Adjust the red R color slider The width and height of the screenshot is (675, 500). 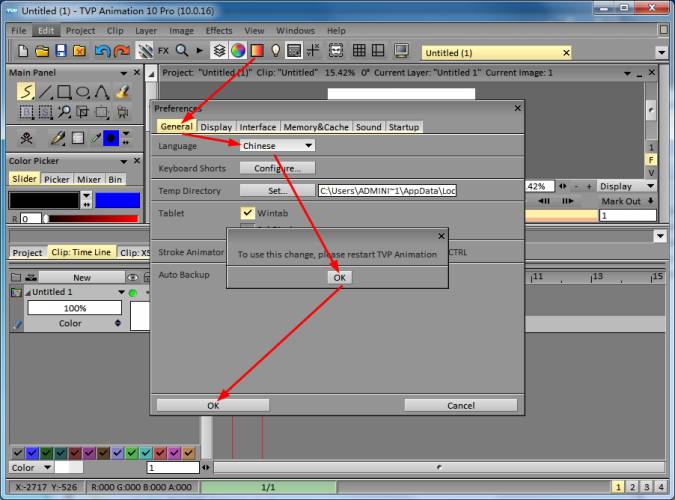[93, 219]
